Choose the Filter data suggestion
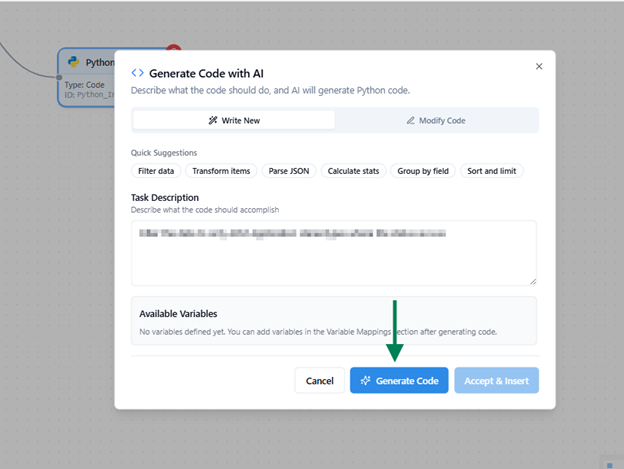The image size is (624, 469). 156,171
